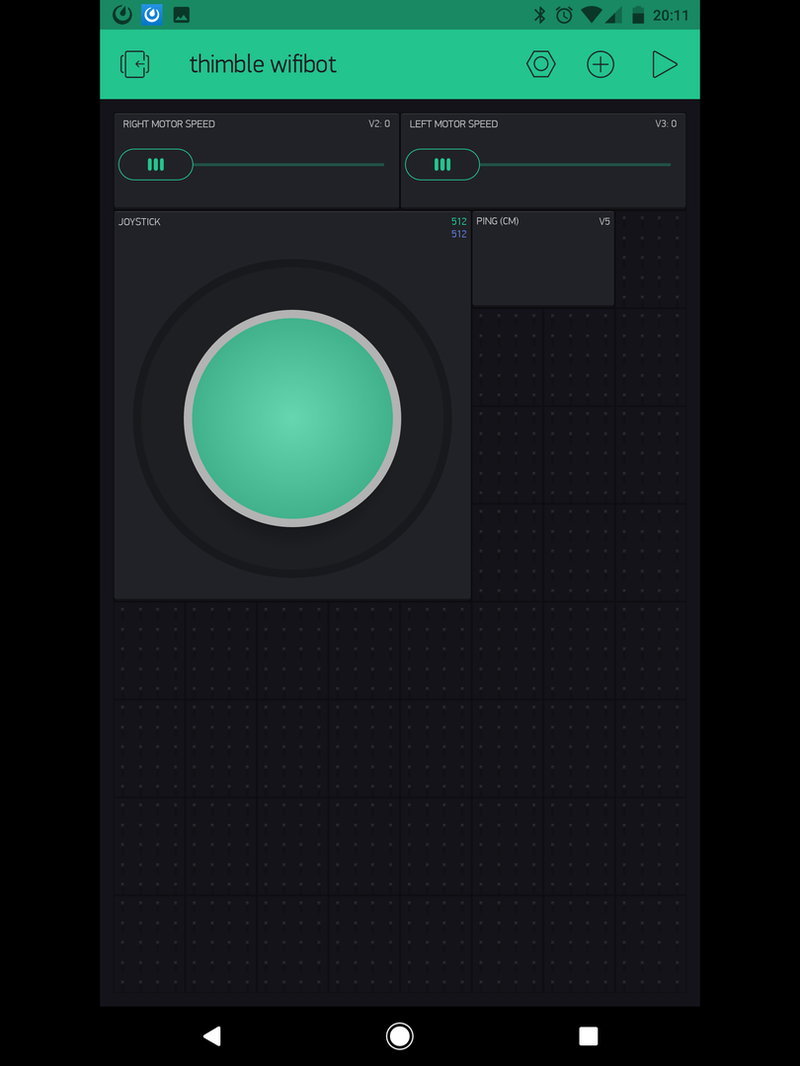This screenshot has width=800, height=1066.
Task: Select the Right Motor Speed slider handle
Action: click(x=156, y=165)
